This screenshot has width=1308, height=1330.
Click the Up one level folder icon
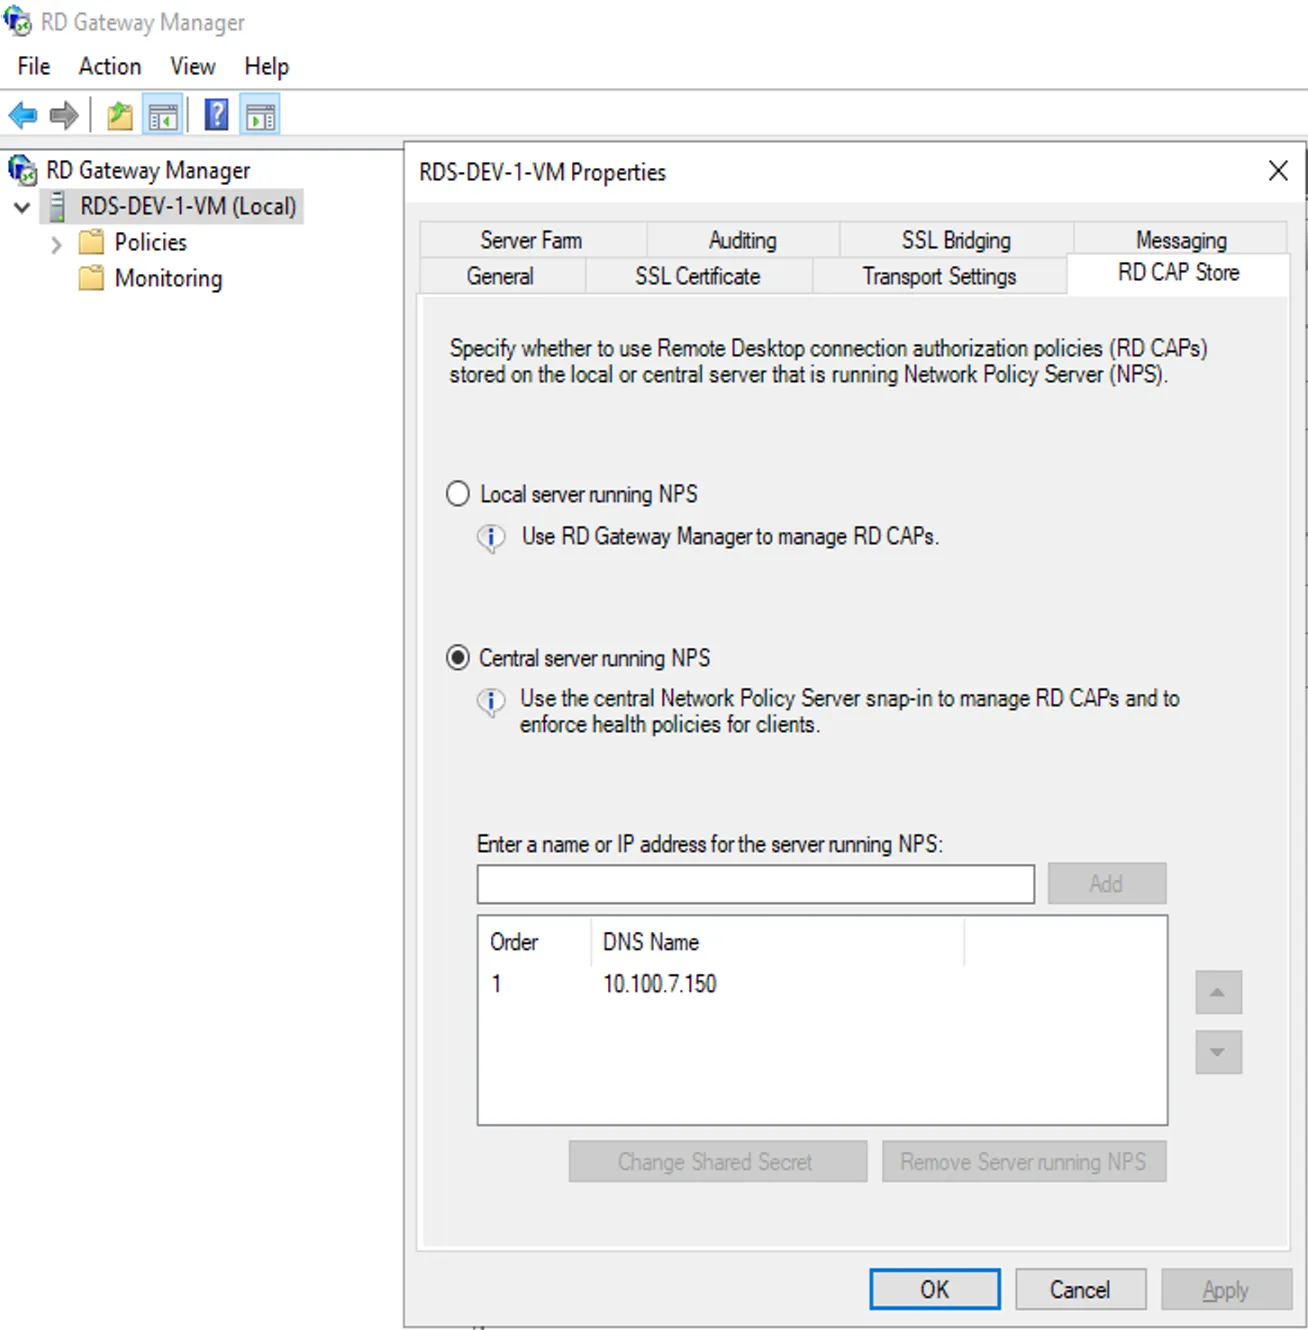click(118, 114)
